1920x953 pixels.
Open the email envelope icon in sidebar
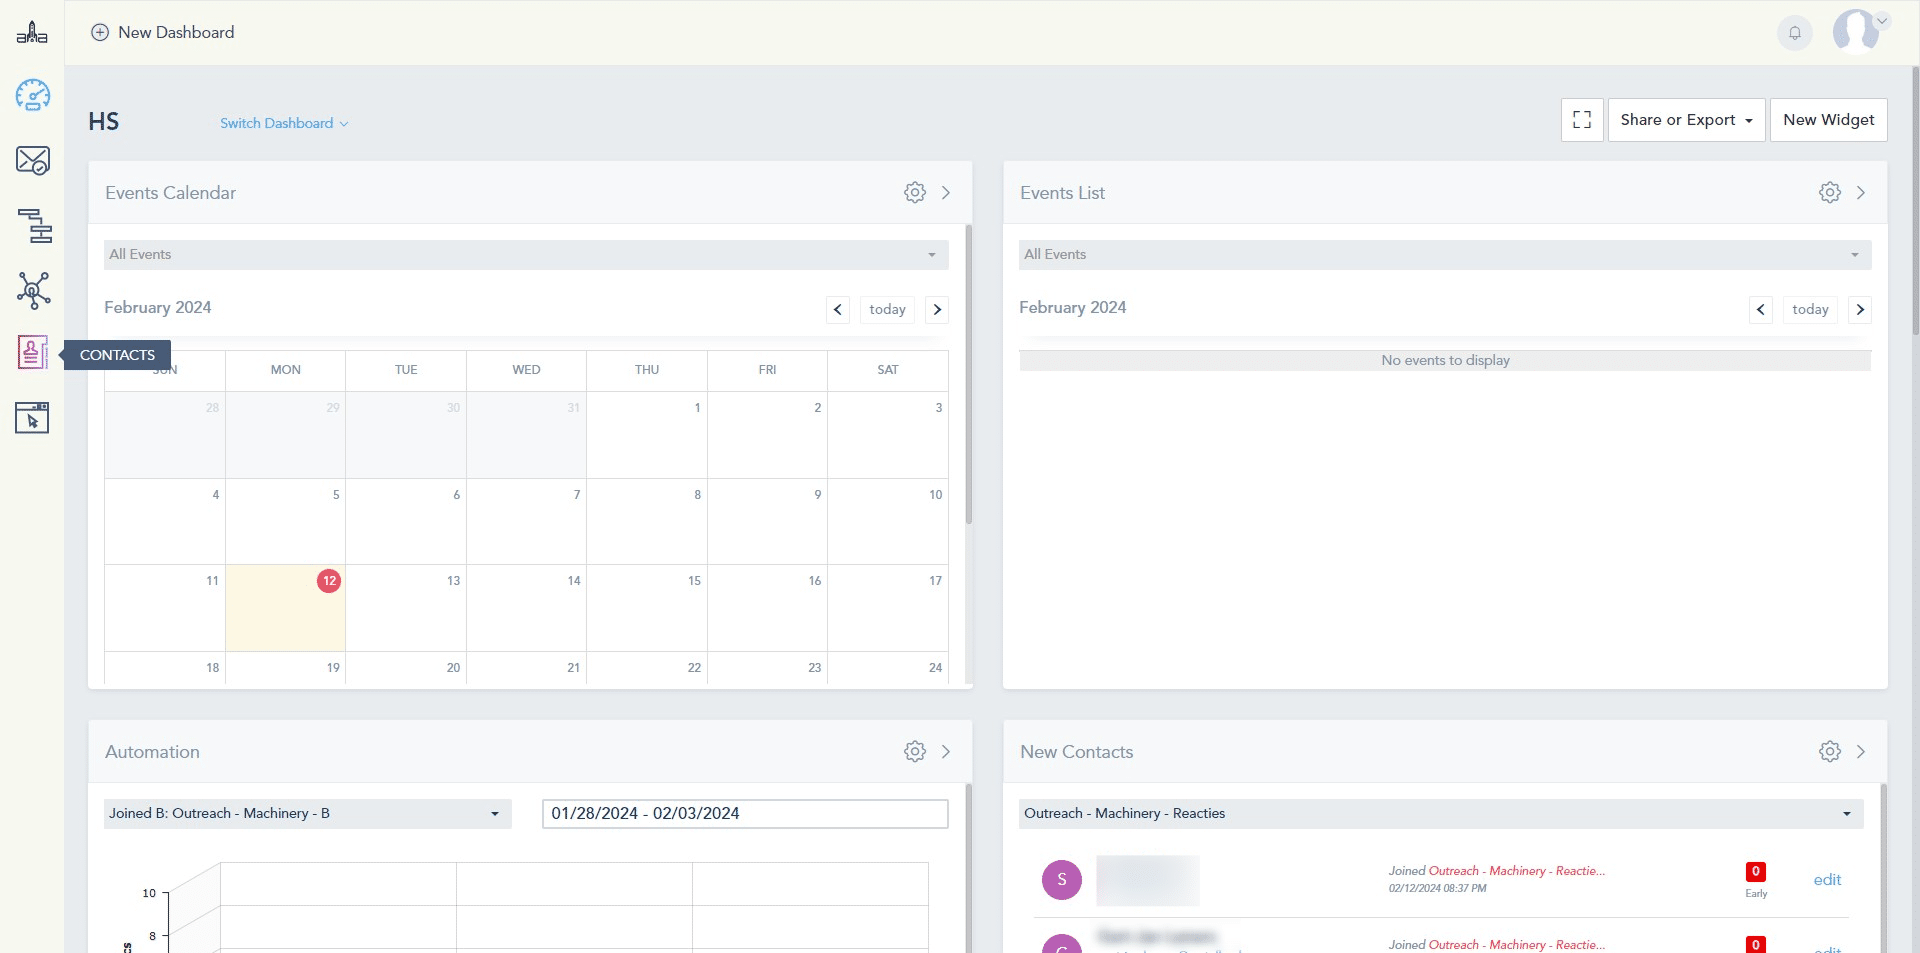tap(33, 160)
